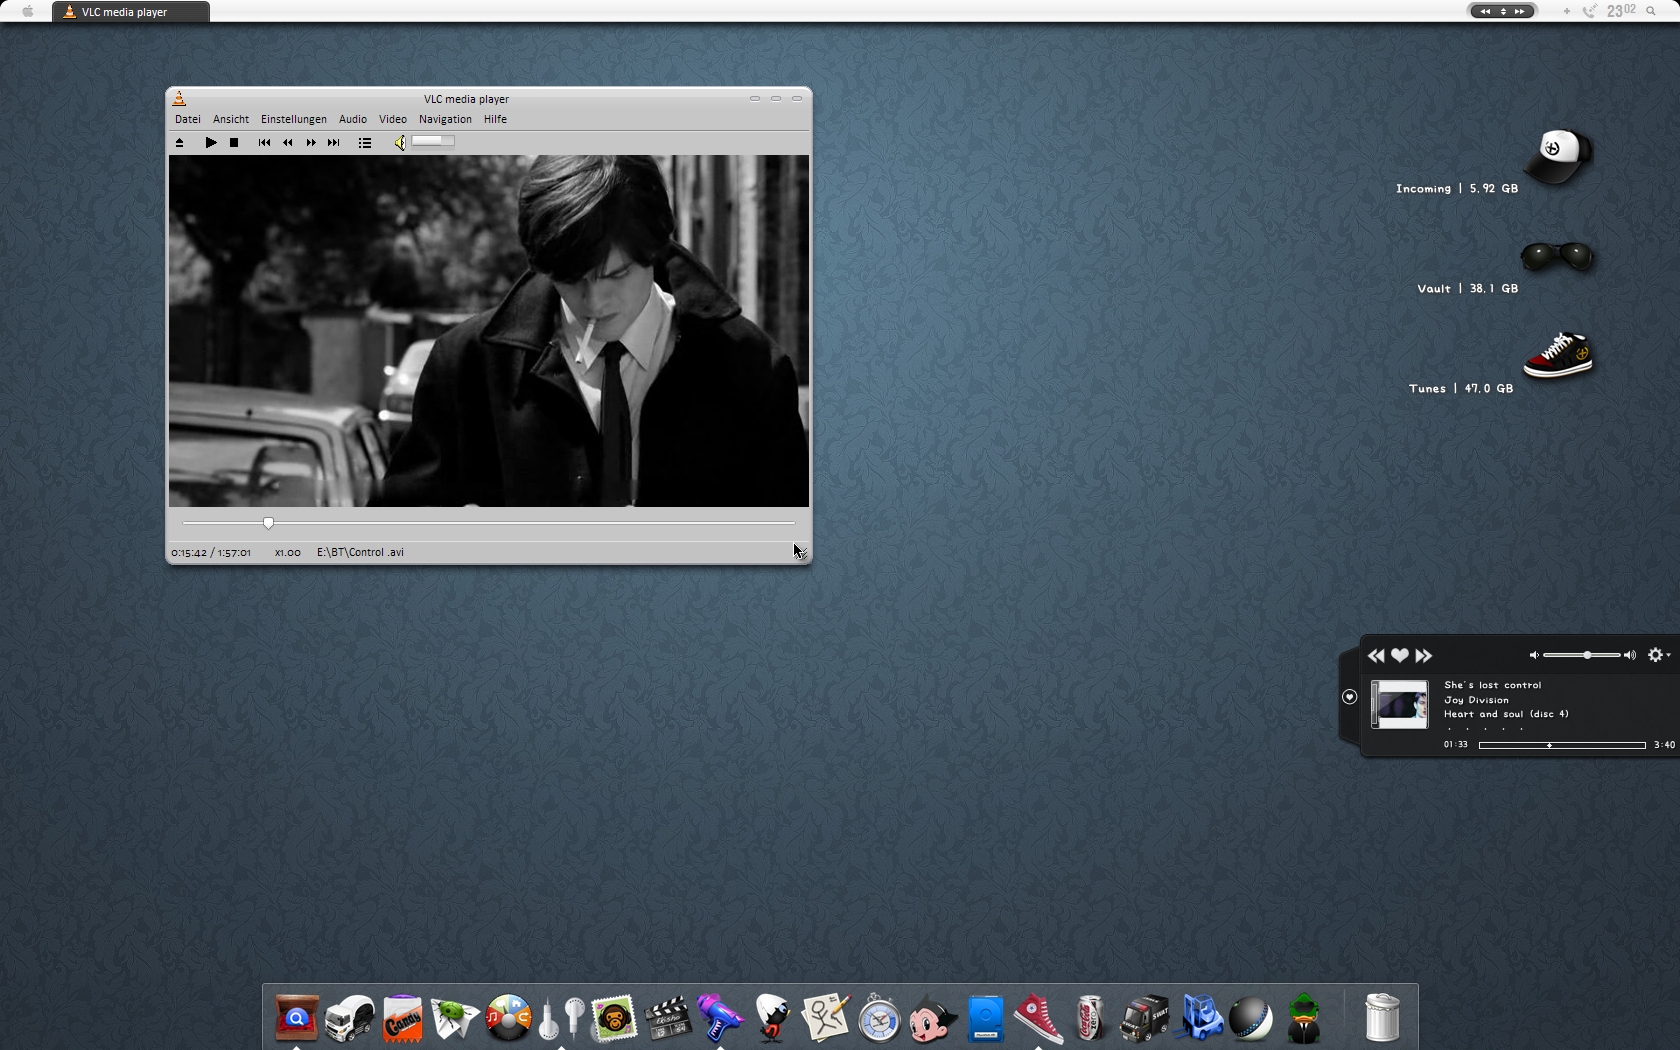Open the Video menu

click(393, 119)
